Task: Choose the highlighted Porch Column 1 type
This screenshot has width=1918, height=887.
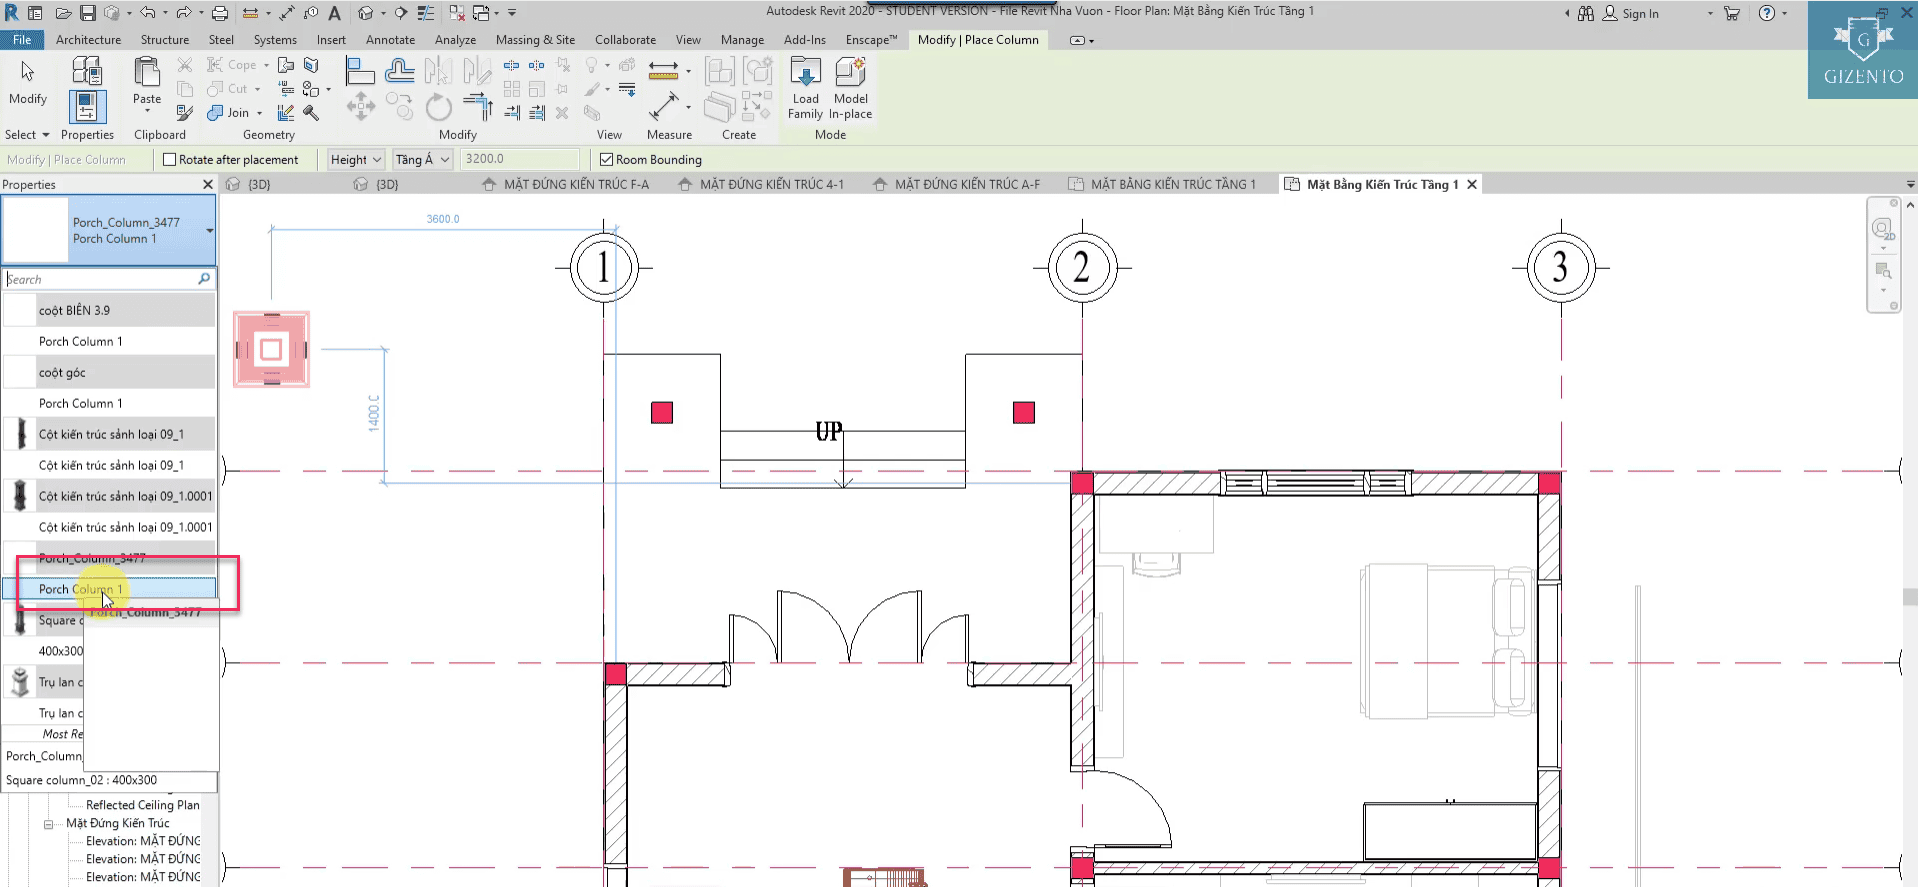Action: click(x=108, y=589)
